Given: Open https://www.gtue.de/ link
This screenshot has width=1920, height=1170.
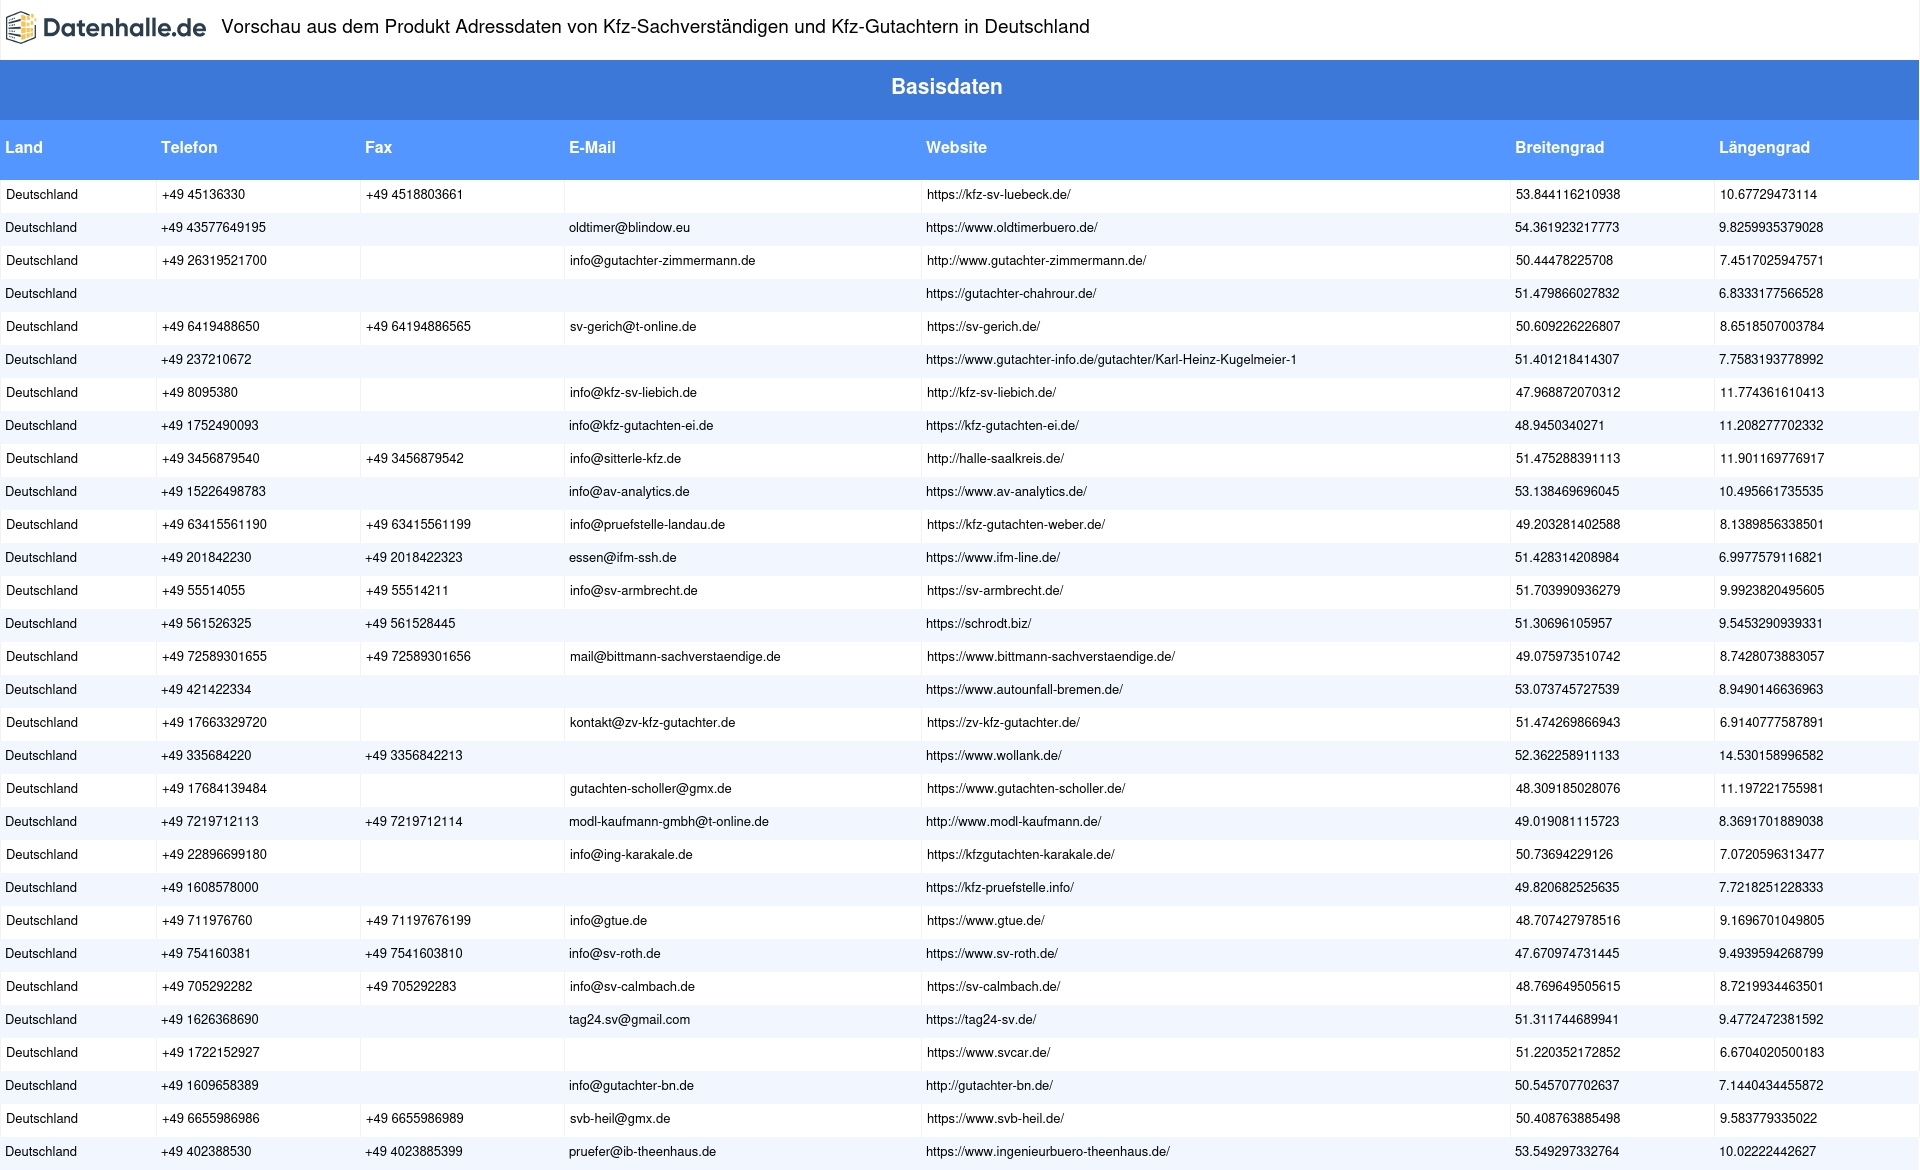Looking at the screenshot, I should click(985, 921).
